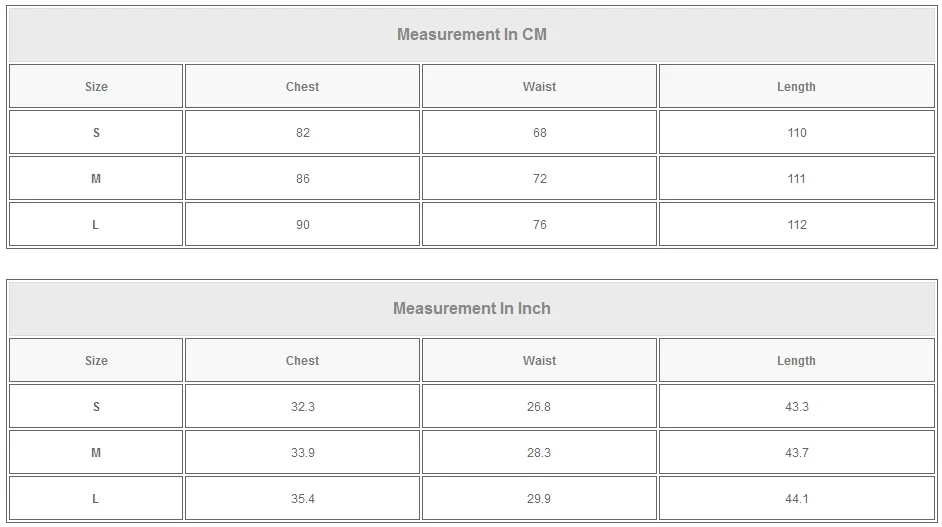Select the chest value 35.4 cell
942x527 pixels.
click(x=302, y=499)
